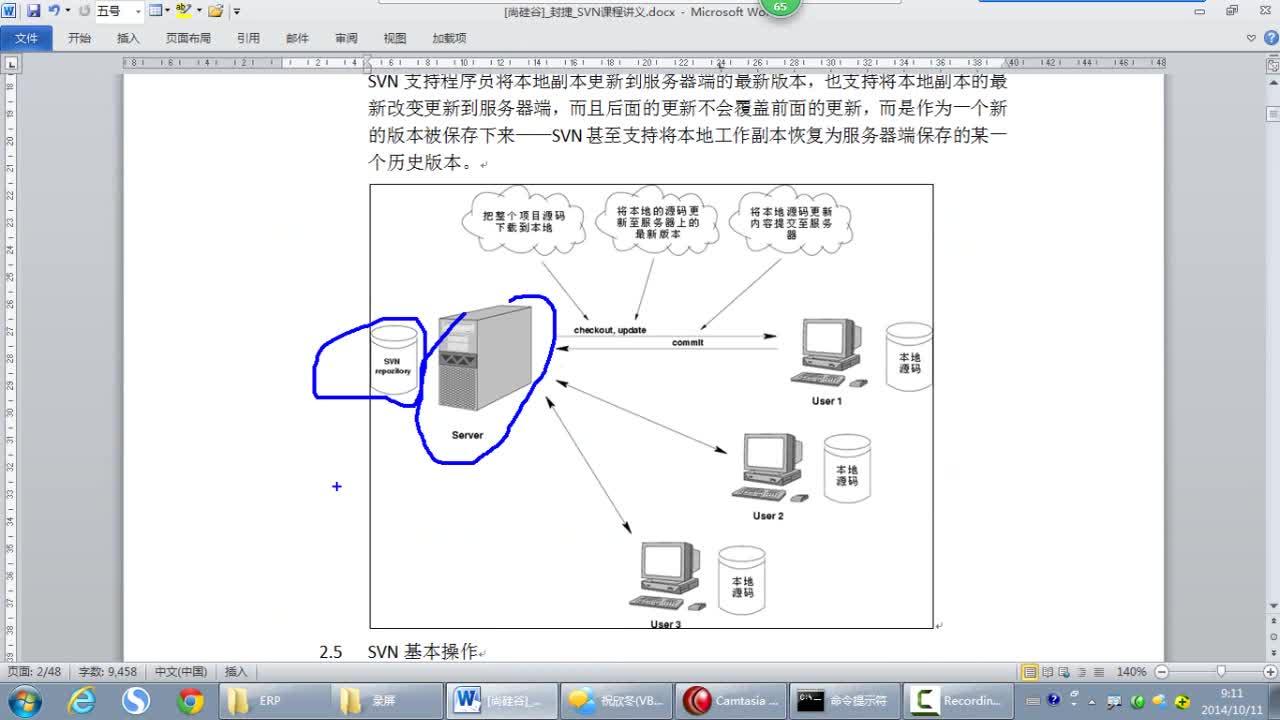Screen dimensions: 1280x720
Task: Select Print Layout view button
Action: 1030,672
